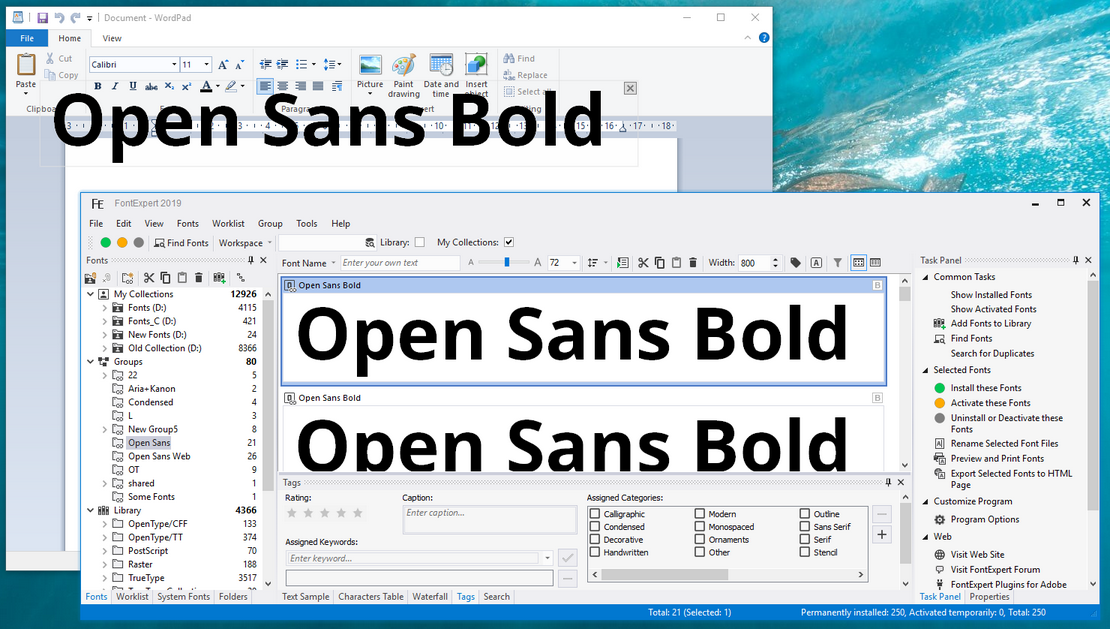Switch to the Properties tab
The image size is (1110, 629).
989,596
